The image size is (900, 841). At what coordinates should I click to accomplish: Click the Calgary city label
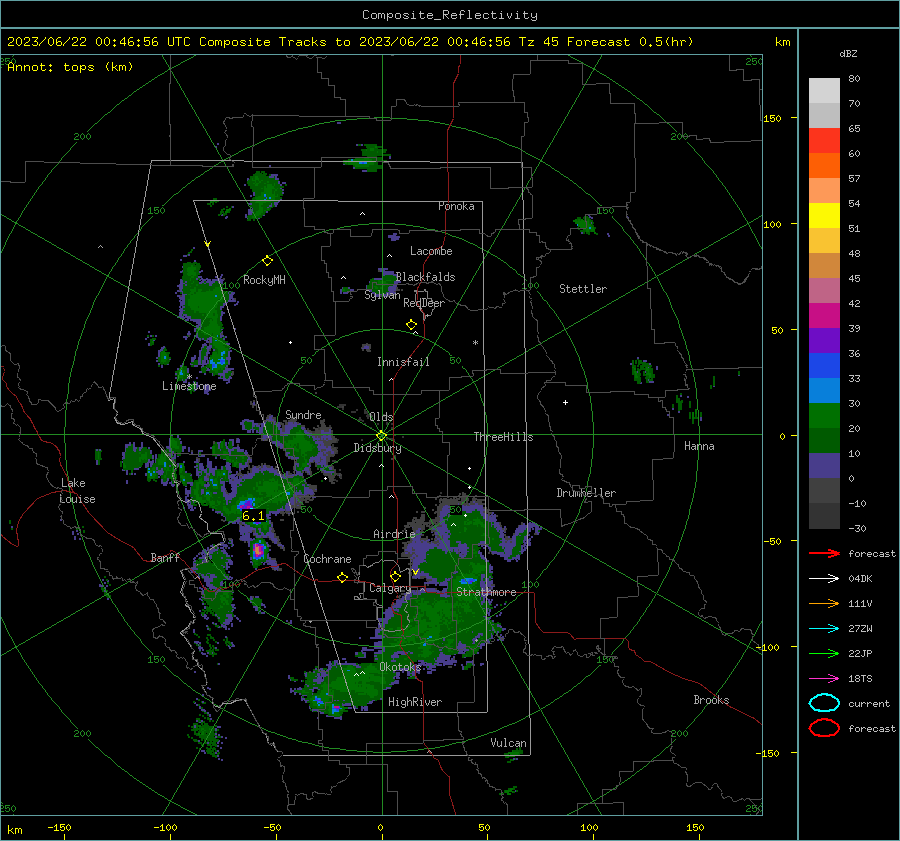pyautogui.click(x=390, y=588)
